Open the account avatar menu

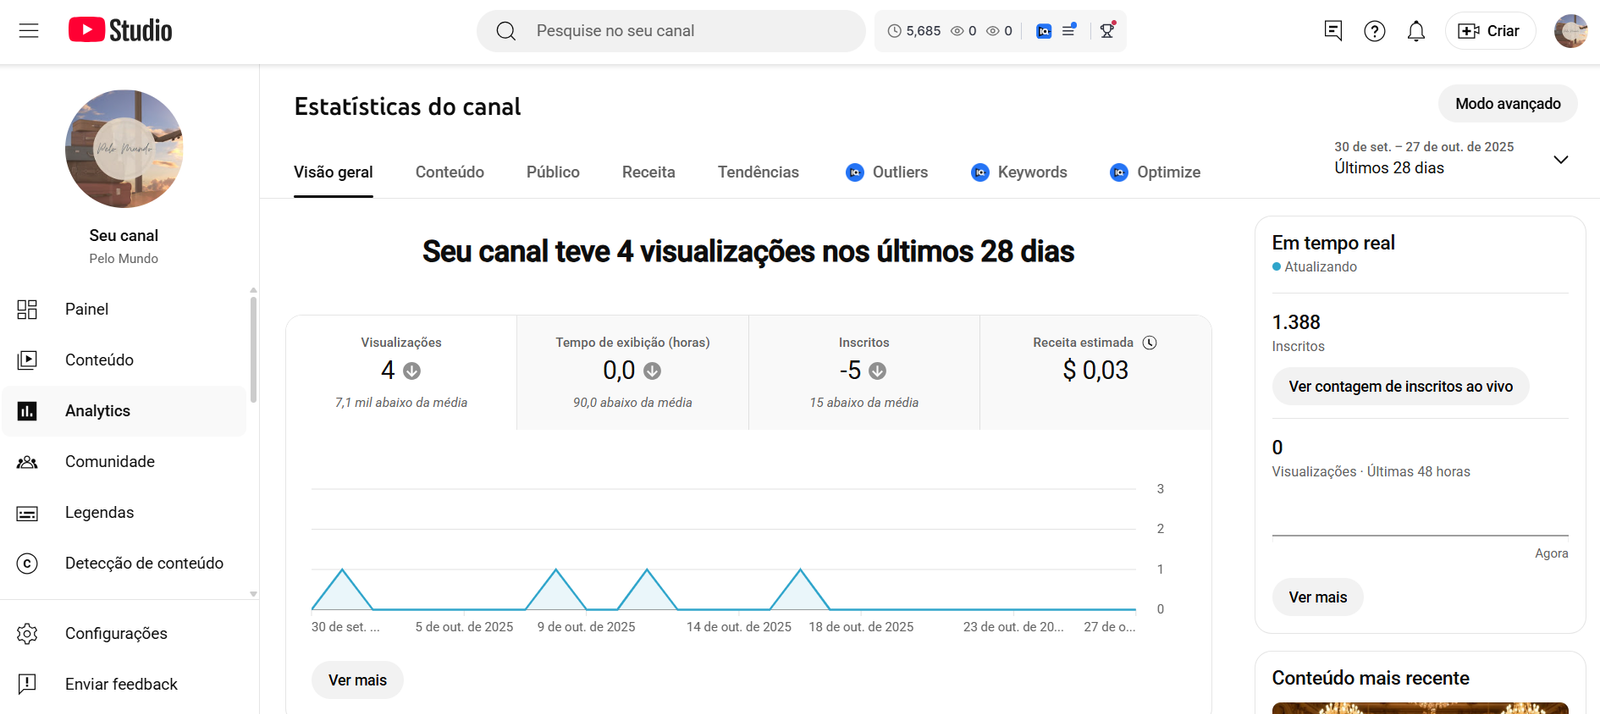[1571, 31]
